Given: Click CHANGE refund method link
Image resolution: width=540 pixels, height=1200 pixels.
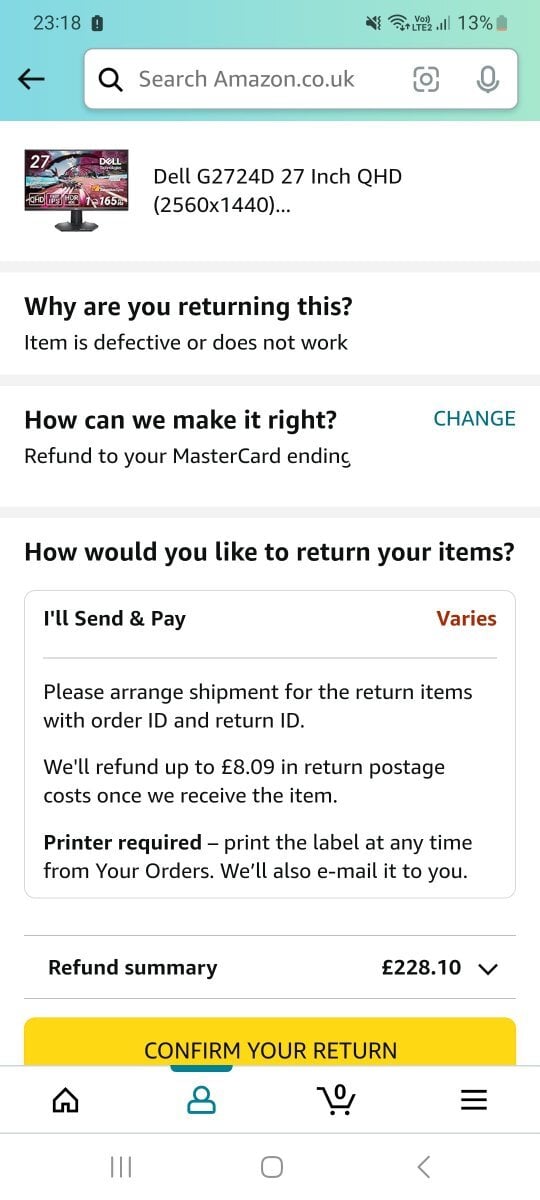Looking at the screenshot, I should coord(474,419).
